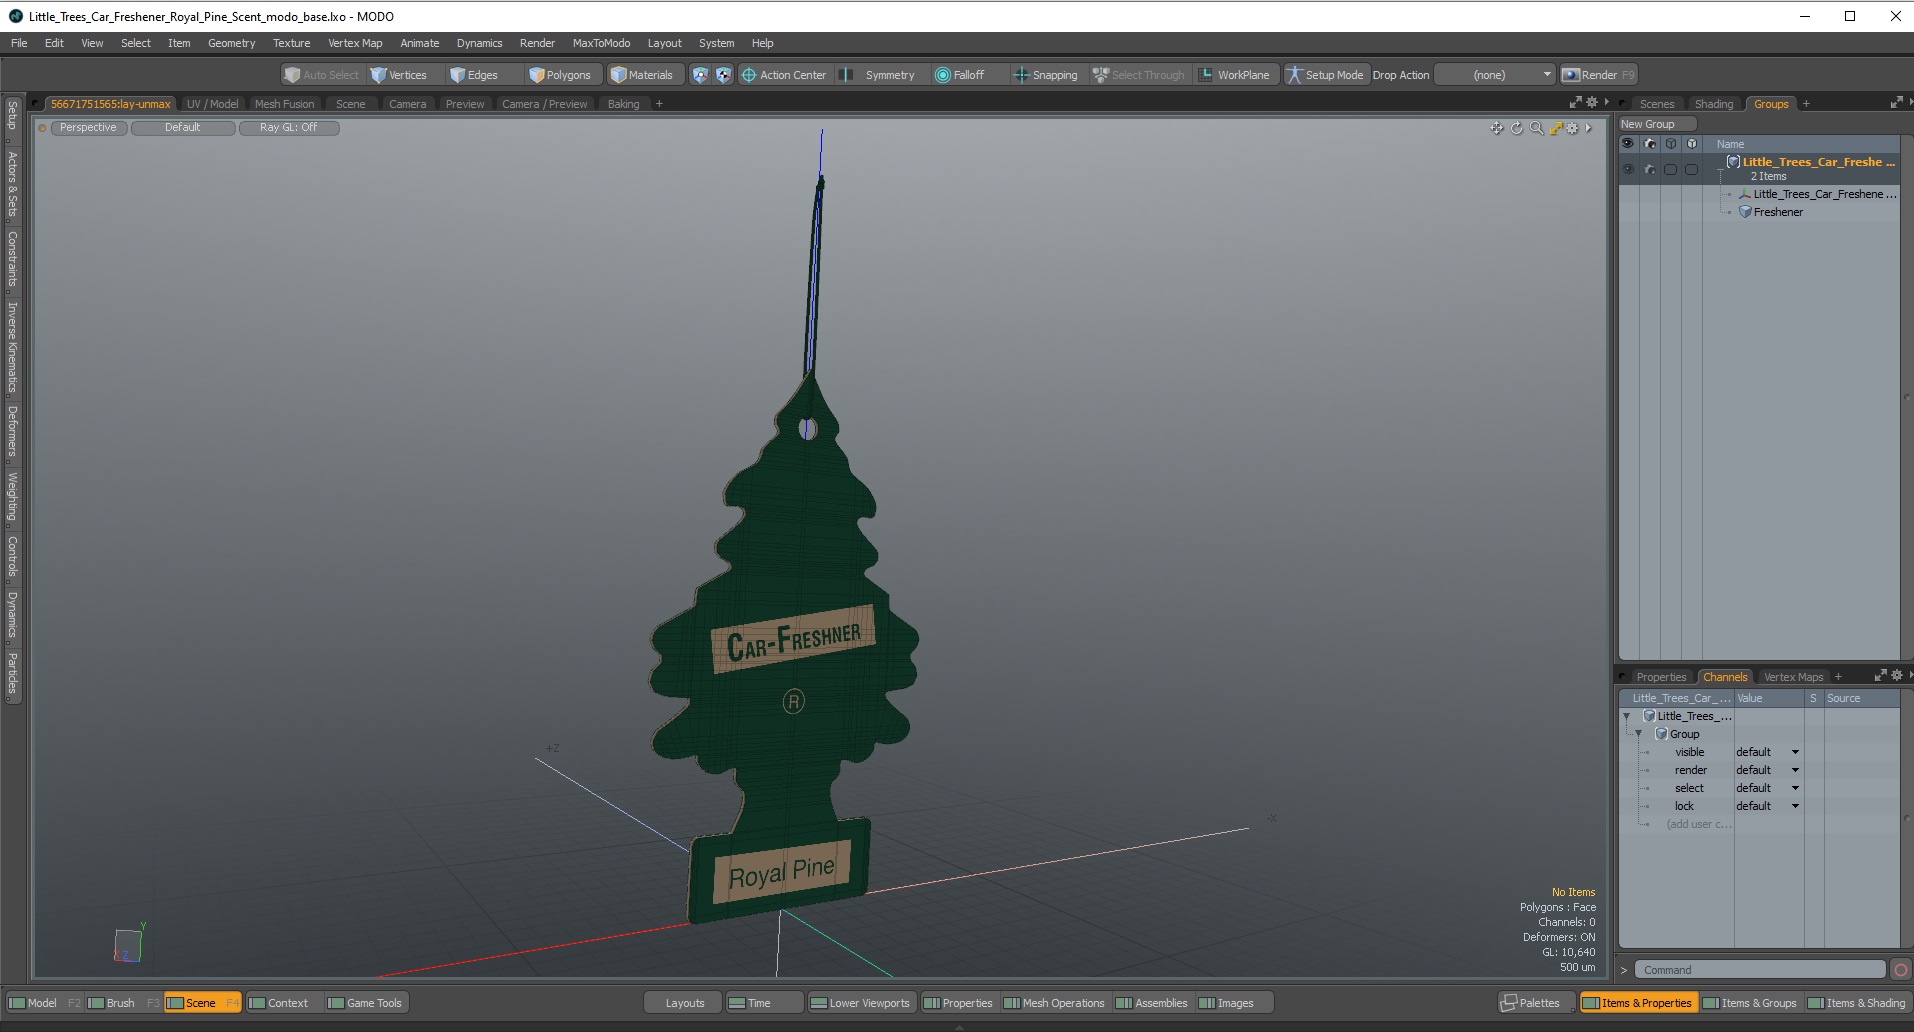Image resolution: width=1914 pixels, height=1032 pixels.
Task: Click viewport tab bar expand arrows icon
Action: (x=1576, y=102)
